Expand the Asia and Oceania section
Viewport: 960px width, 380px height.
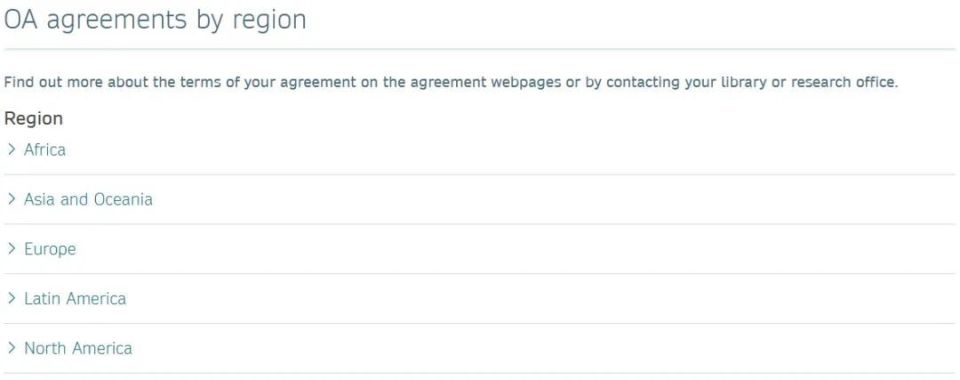(479, 199)
